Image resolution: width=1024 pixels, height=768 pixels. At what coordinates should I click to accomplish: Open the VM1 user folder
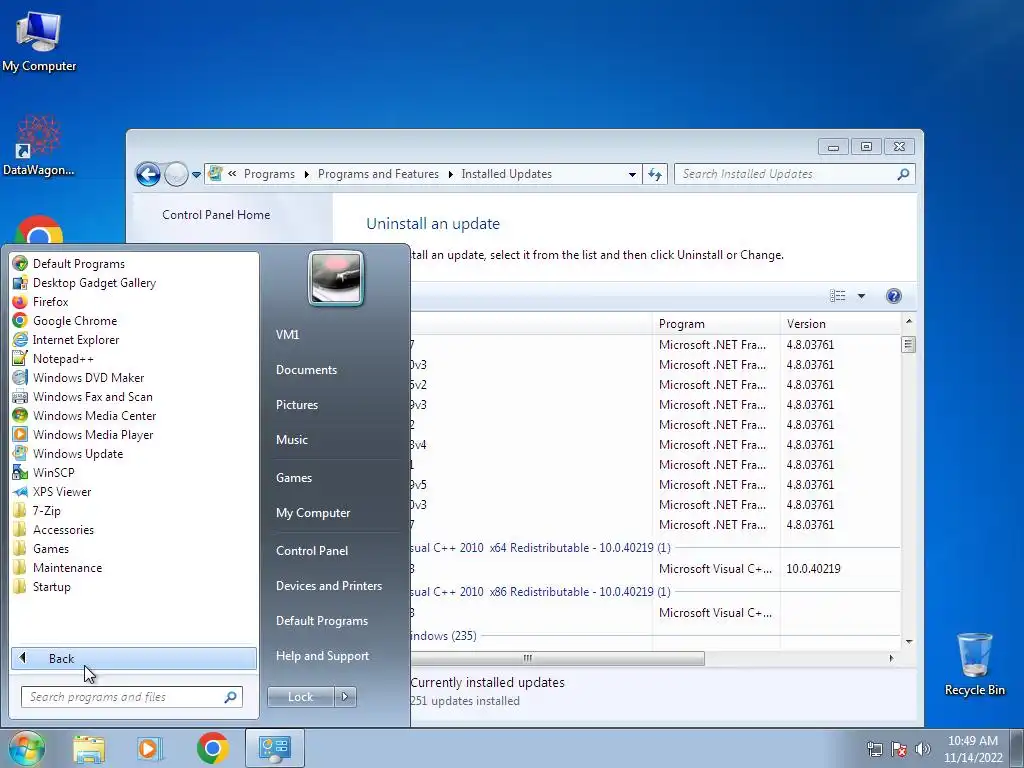pos(287,334)
